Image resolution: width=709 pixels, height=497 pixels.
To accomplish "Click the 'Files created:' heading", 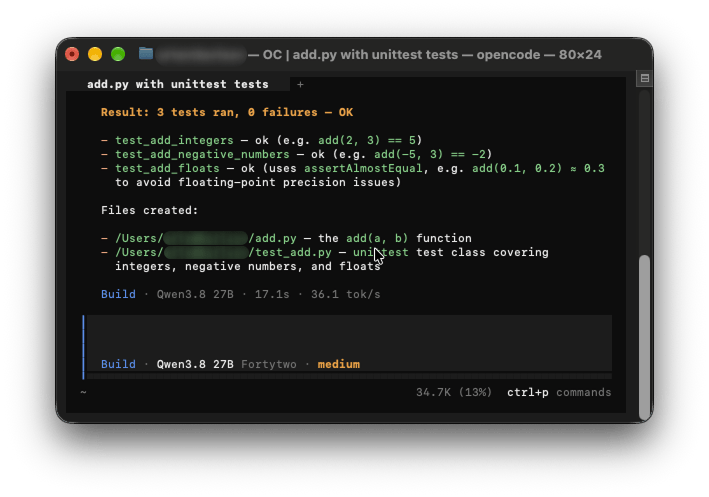I will 150,210.
